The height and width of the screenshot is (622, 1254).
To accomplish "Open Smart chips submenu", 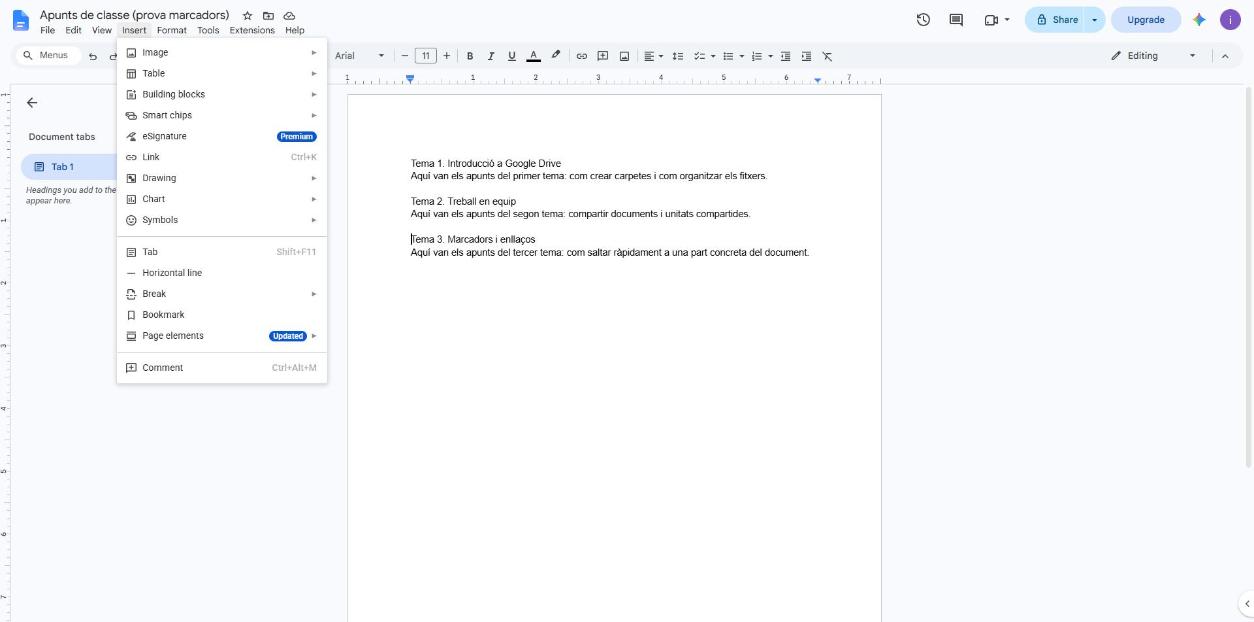I will [222, 115].
